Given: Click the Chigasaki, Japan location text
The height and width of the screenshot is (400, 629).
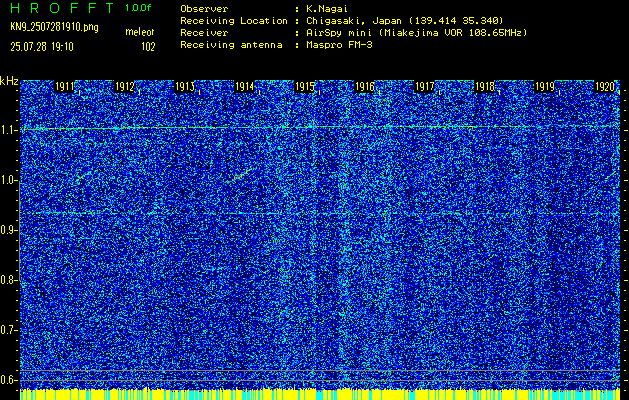Looking at the screenshot, I should click(x=404, y=21).
